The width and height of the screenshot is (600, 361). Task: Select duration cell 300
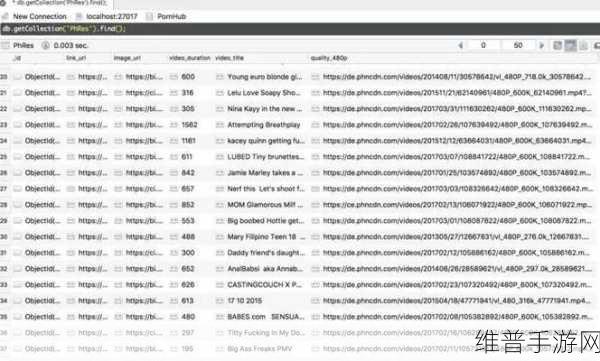pos(188,253)
